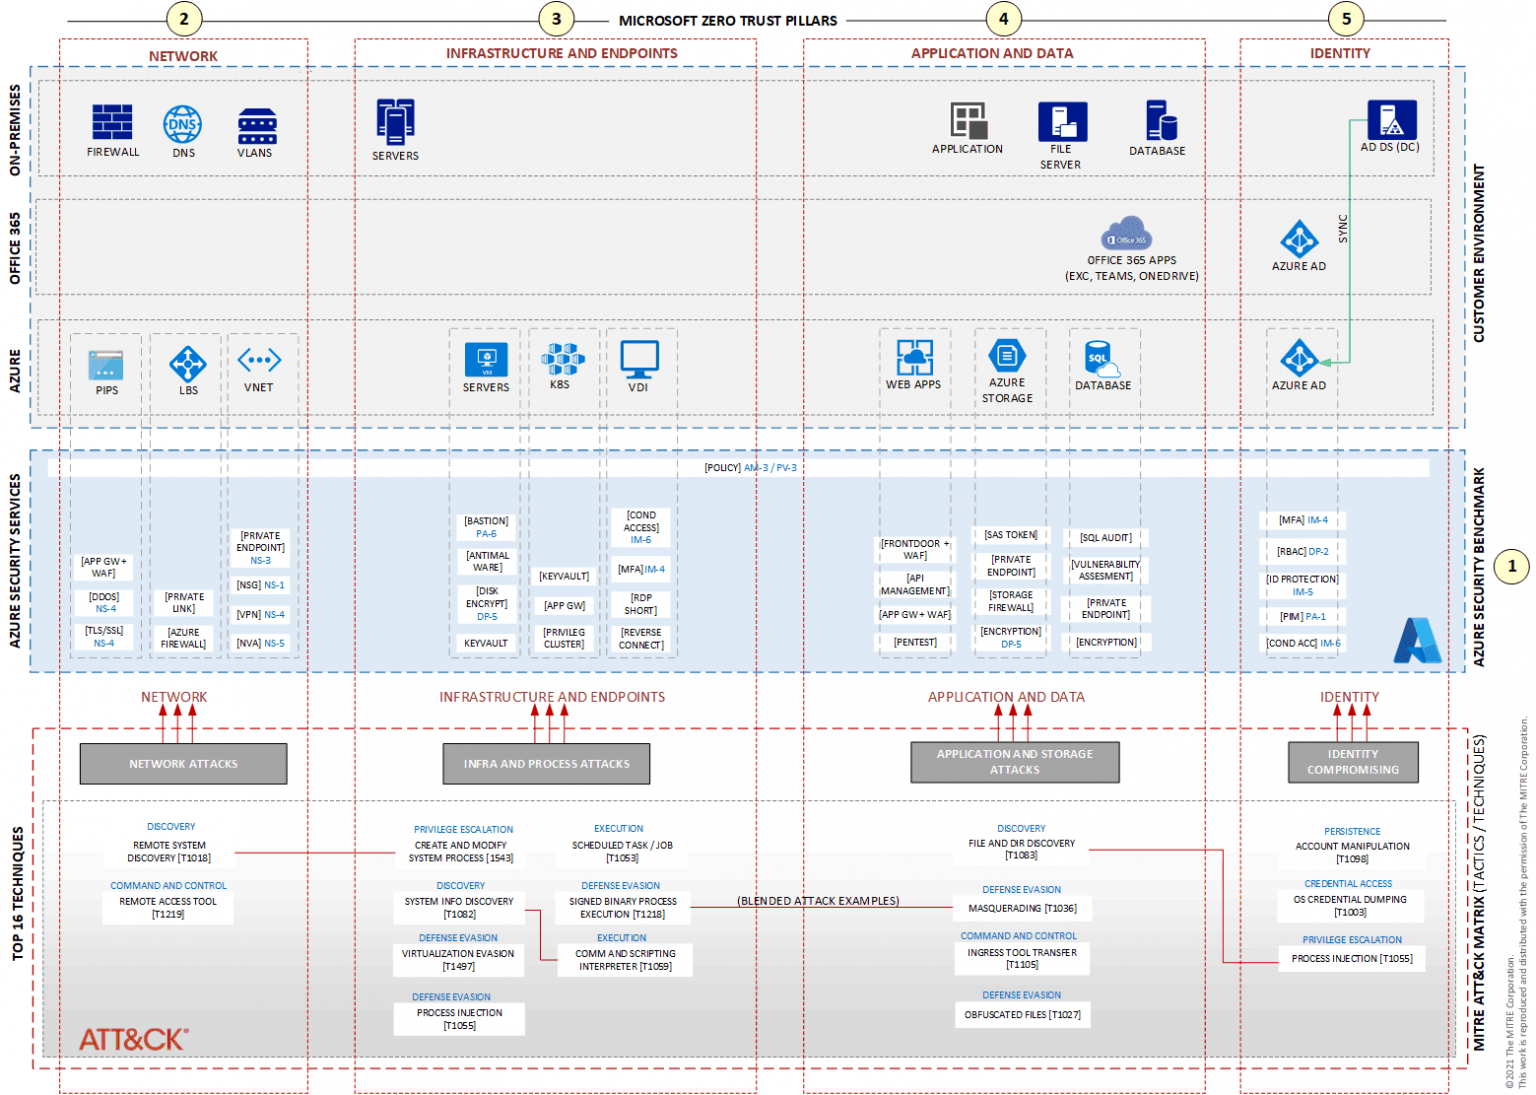Select the MASQUERADING [T1036] technique entry

[x=1022, y=908]
